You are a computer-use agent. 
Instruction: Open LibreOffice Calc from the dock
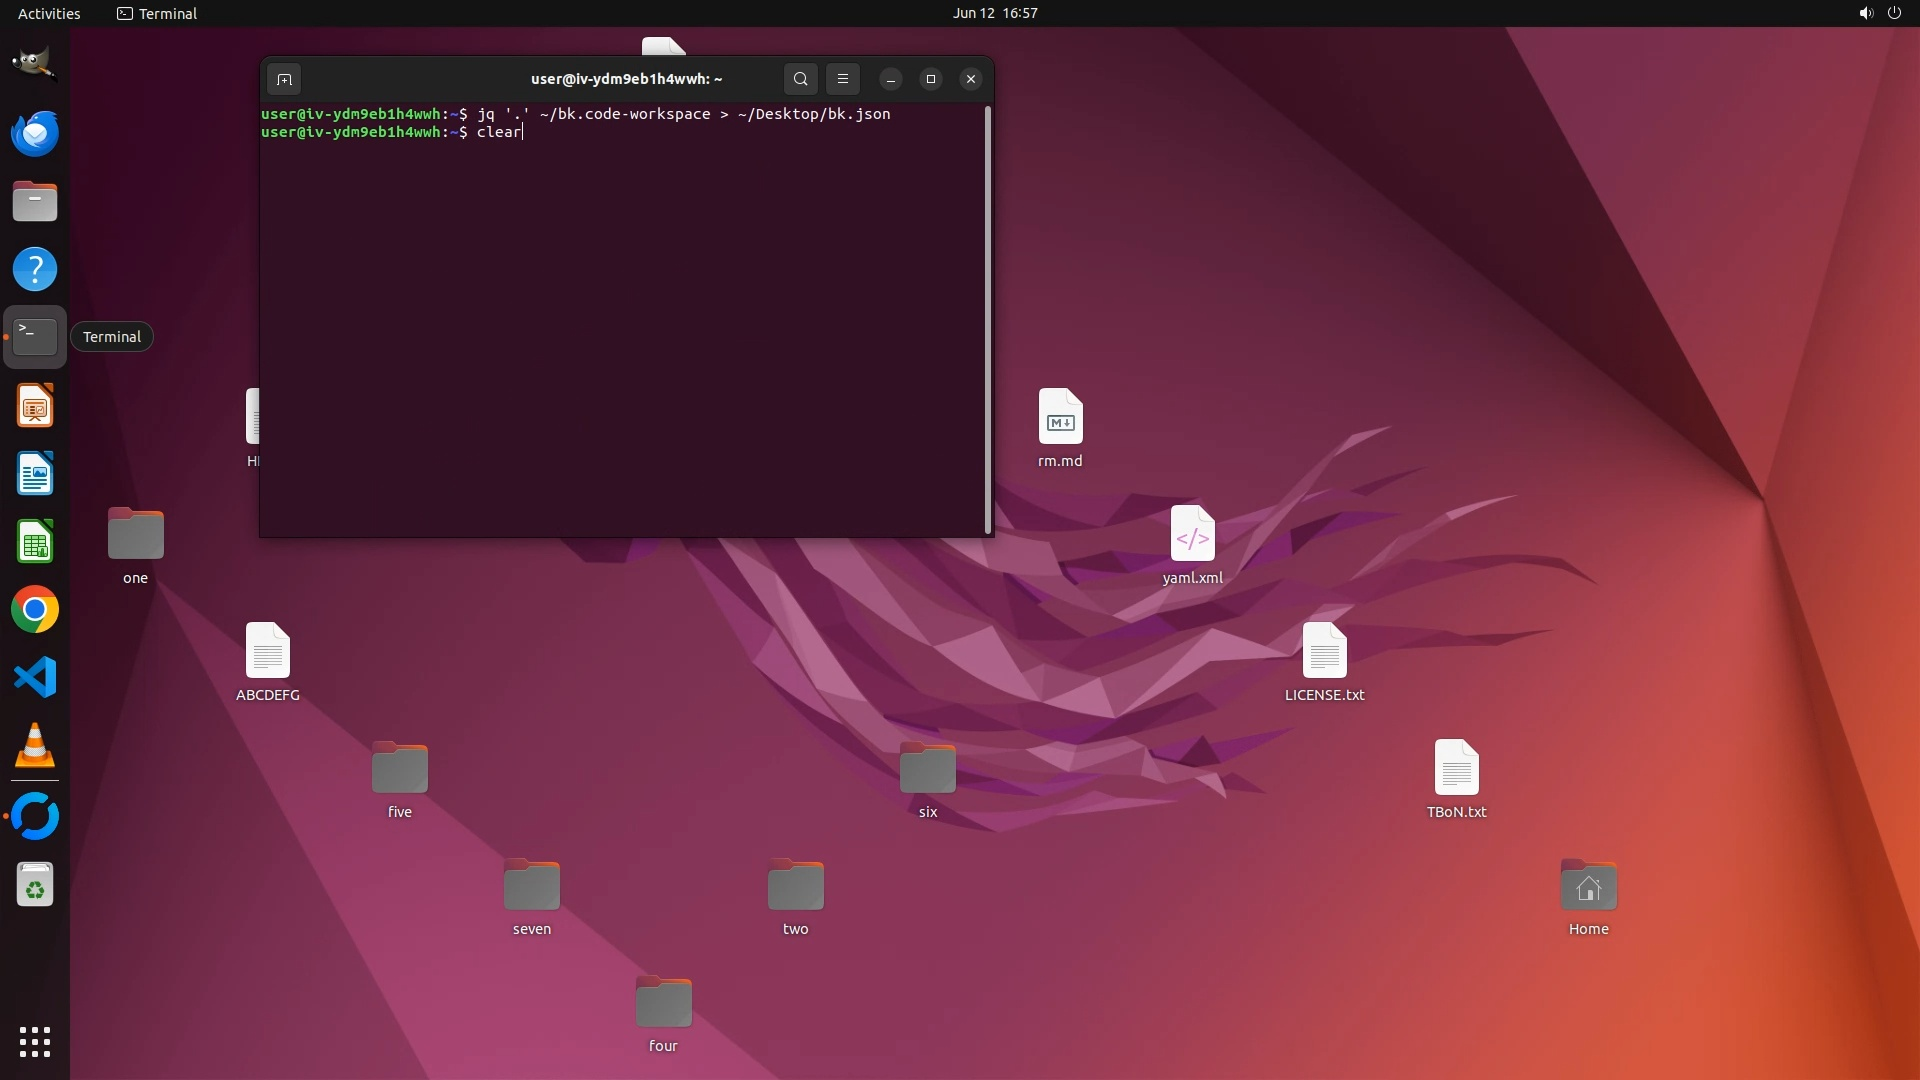(35, 542)
